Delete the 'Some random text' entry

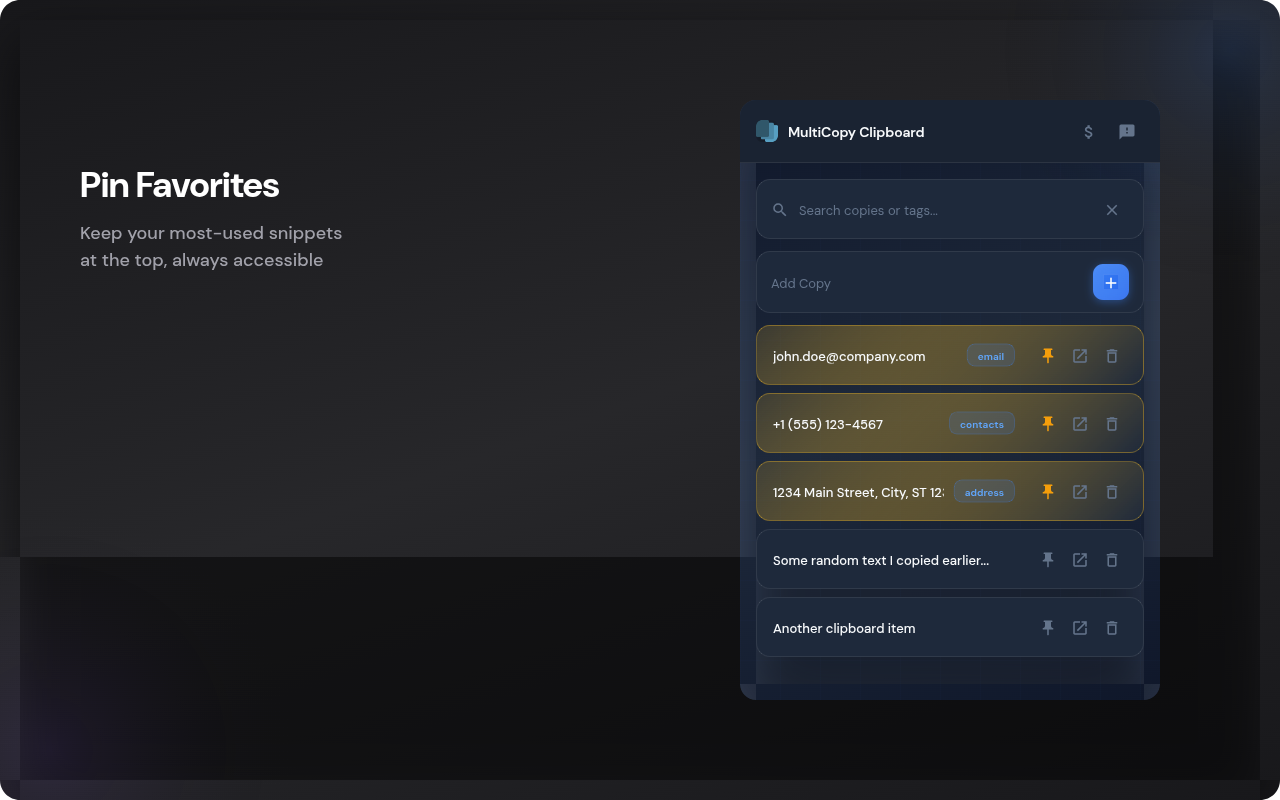pos(1112,560)
